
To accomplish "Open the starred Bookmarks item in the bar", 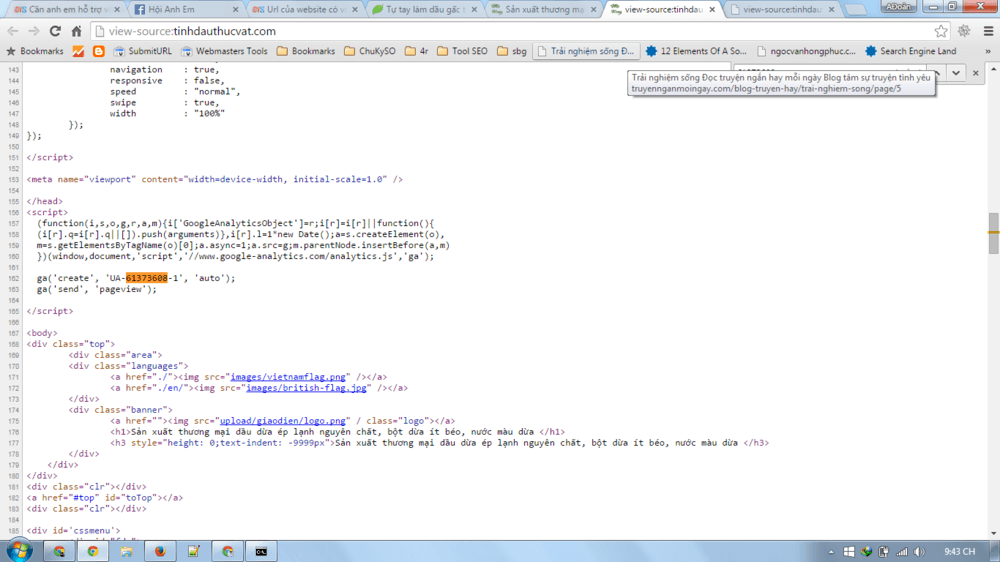I will click(x=34, y=51).
